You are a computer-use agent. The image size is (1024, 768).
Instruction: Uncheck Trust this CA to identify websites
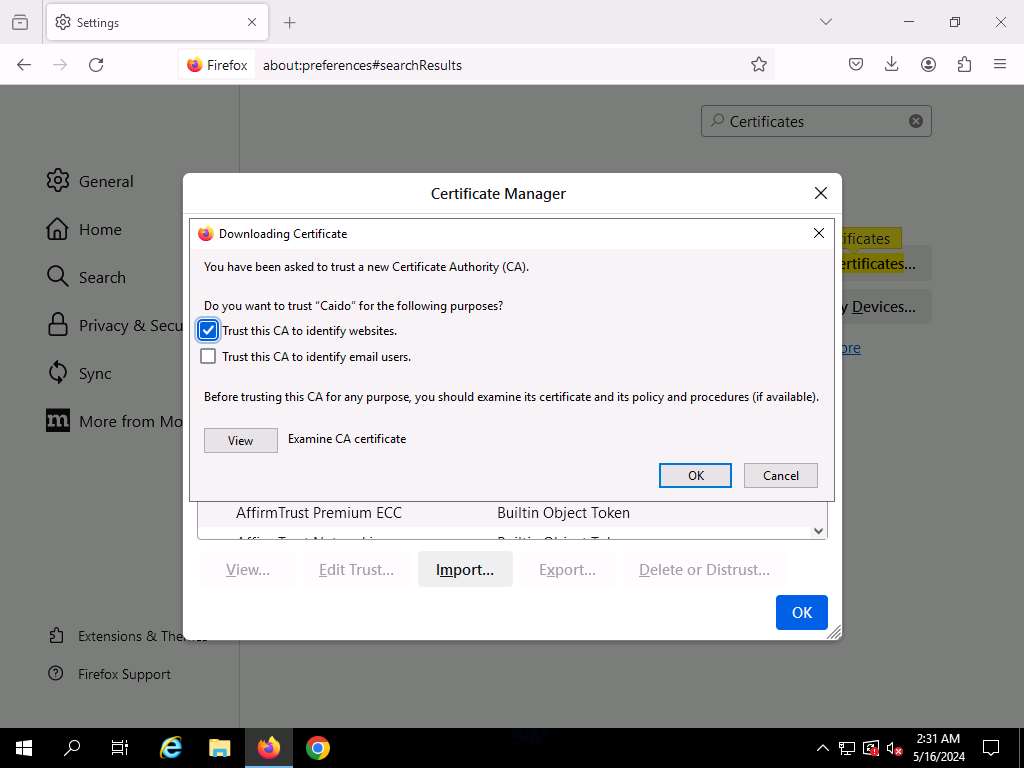point(208,331)
